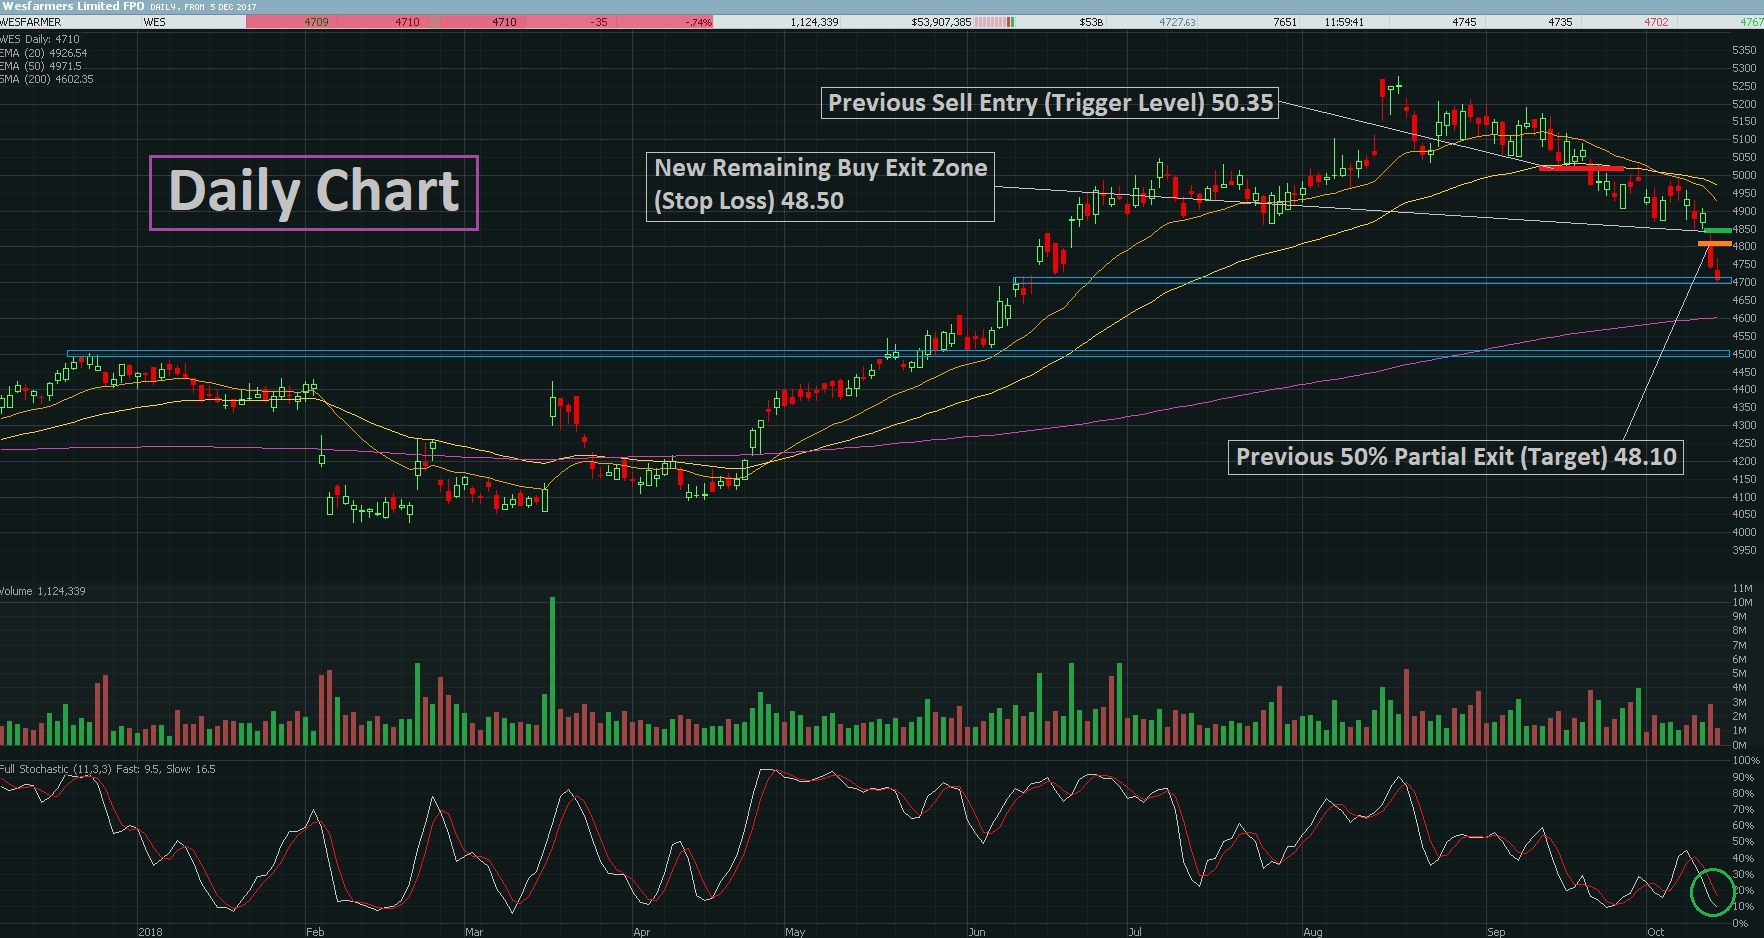1764x938 pixels.
Task: Select the EMA (50) 4971.5 indicator label
Action: tap(41, 66)
